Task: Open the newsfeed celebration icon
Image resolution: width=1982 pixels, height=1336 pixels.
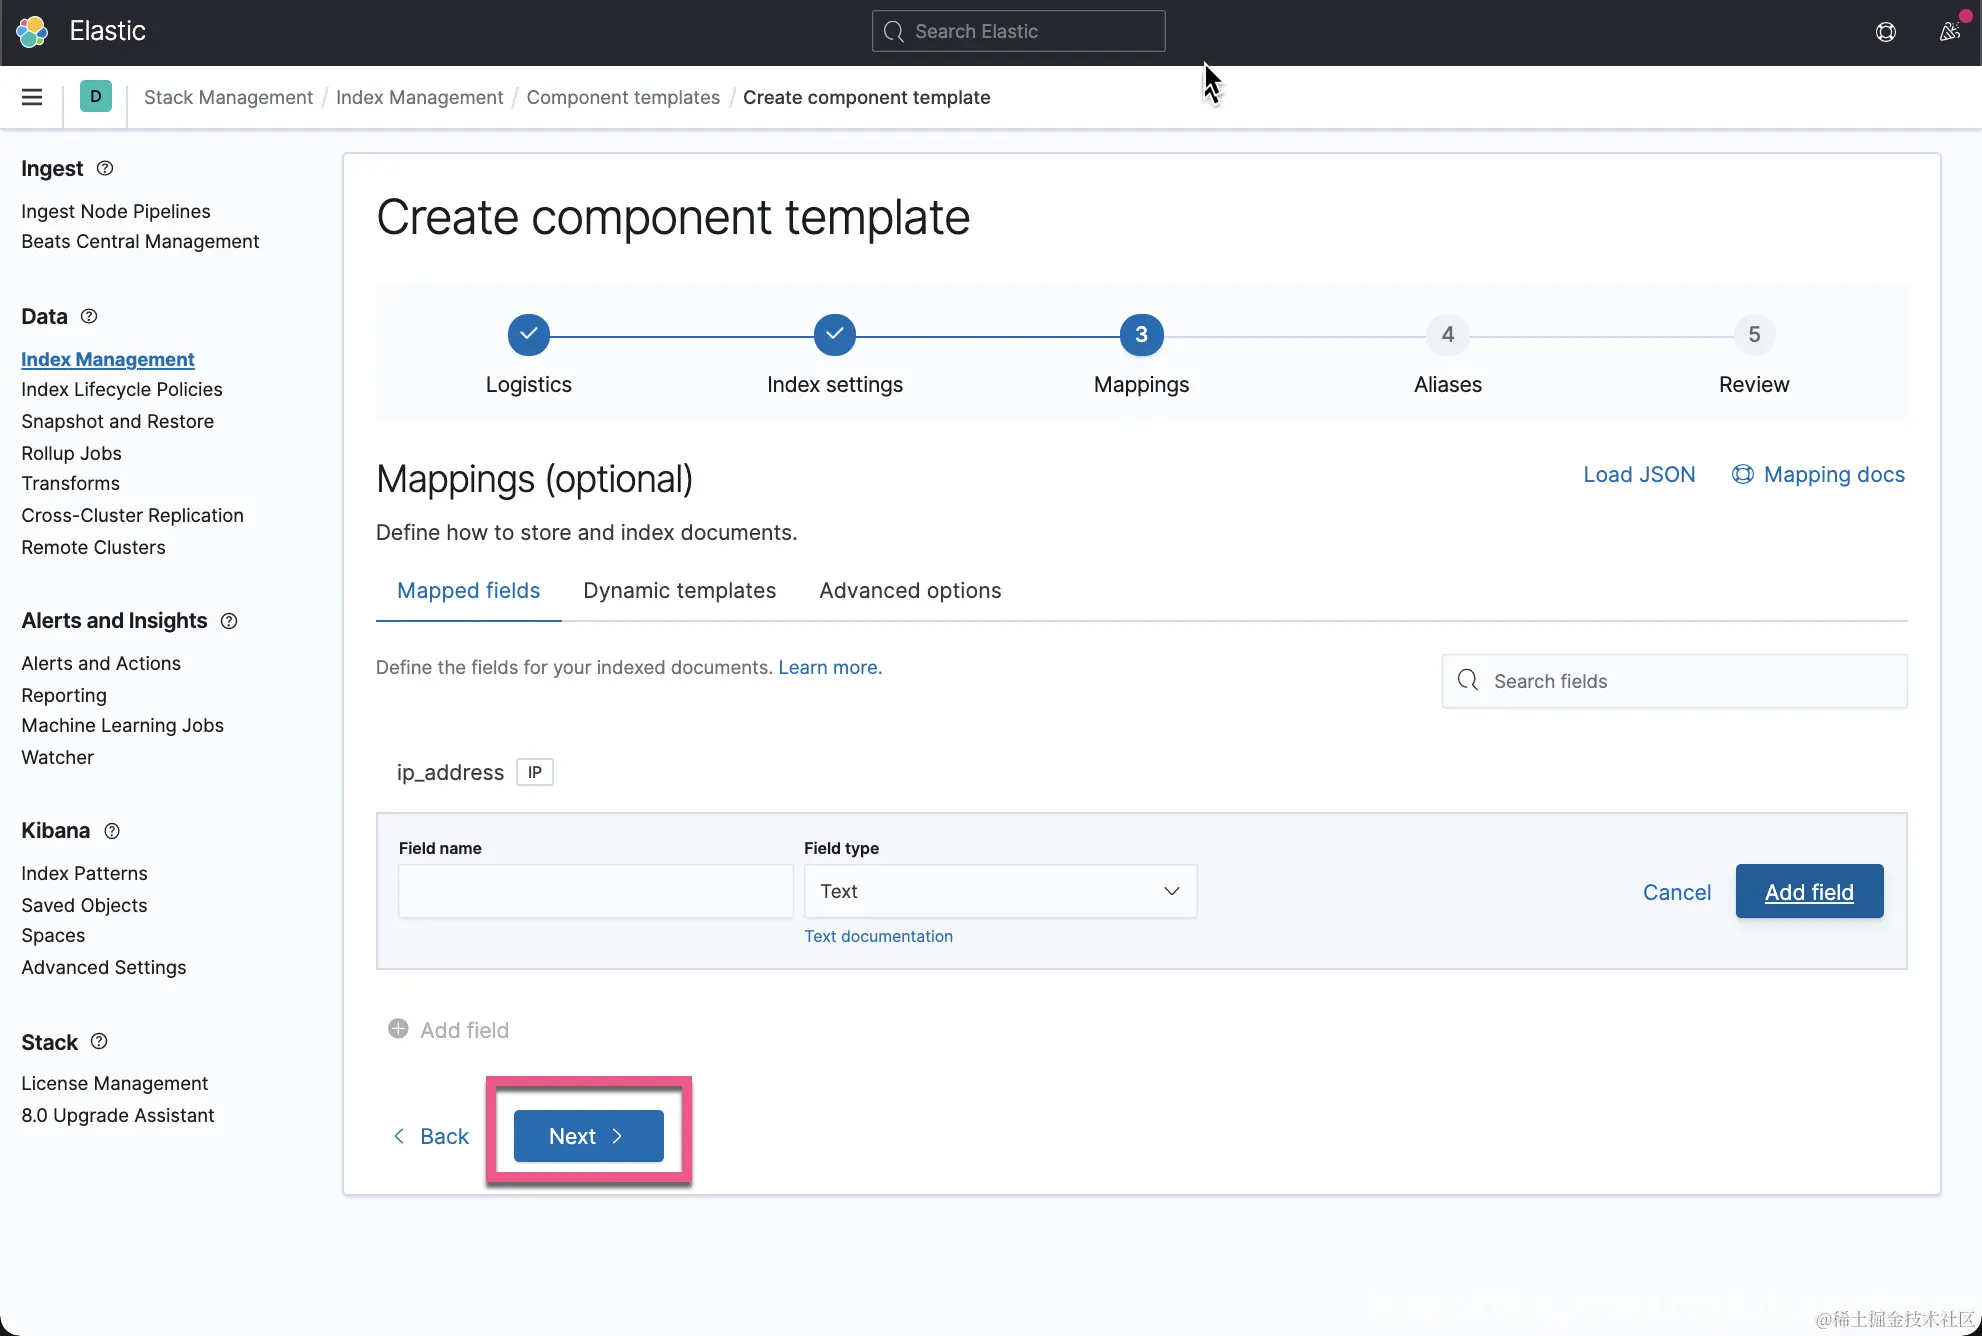Action: tap(1949, 31)
